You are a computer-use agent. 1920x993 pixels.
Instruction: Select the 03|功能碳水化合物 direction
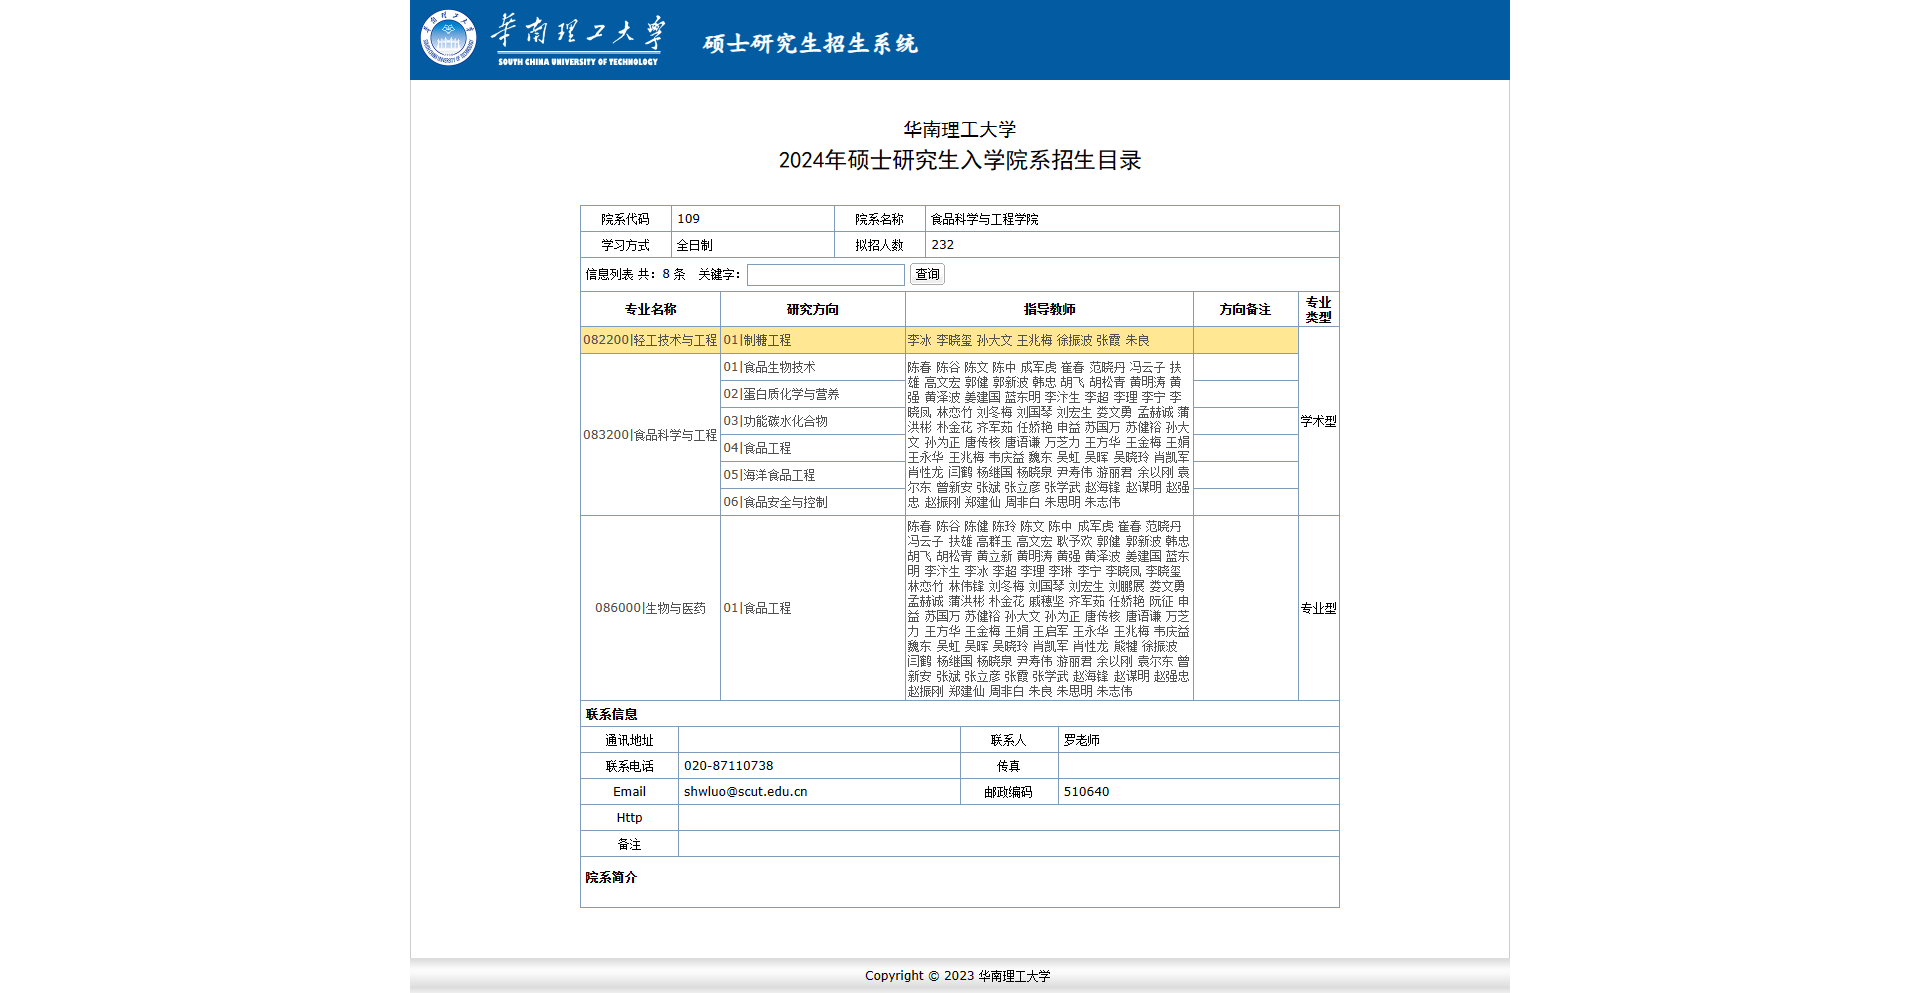point(812,421)
